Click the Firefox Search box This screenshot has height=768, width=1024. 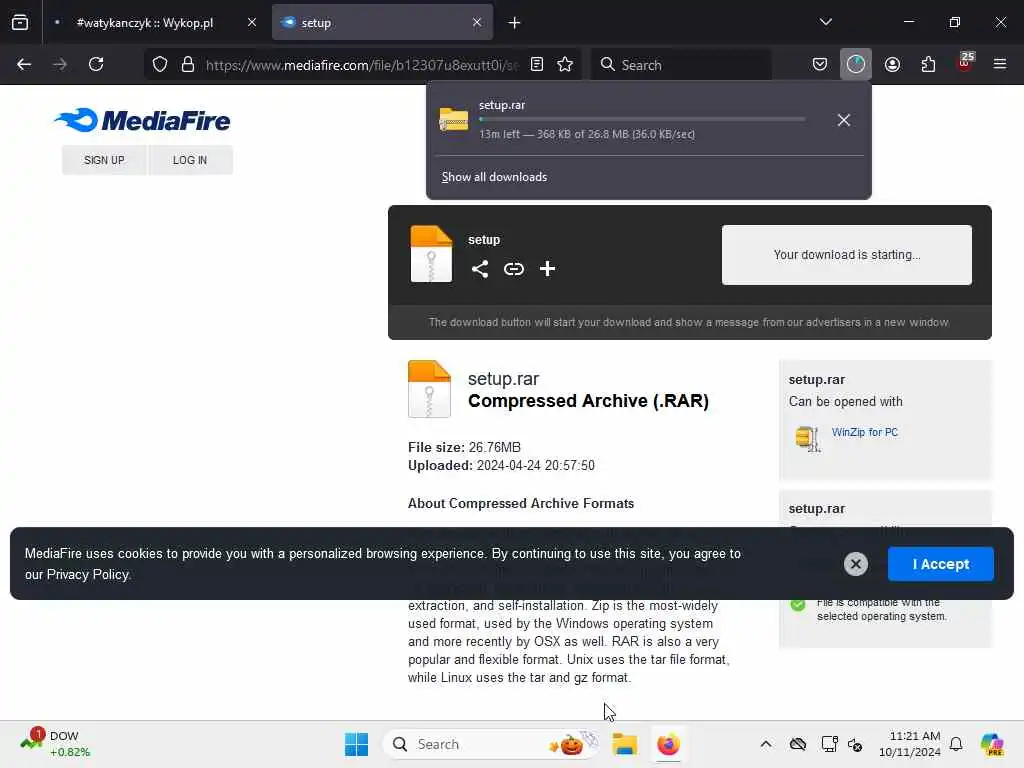coord(681,65)
